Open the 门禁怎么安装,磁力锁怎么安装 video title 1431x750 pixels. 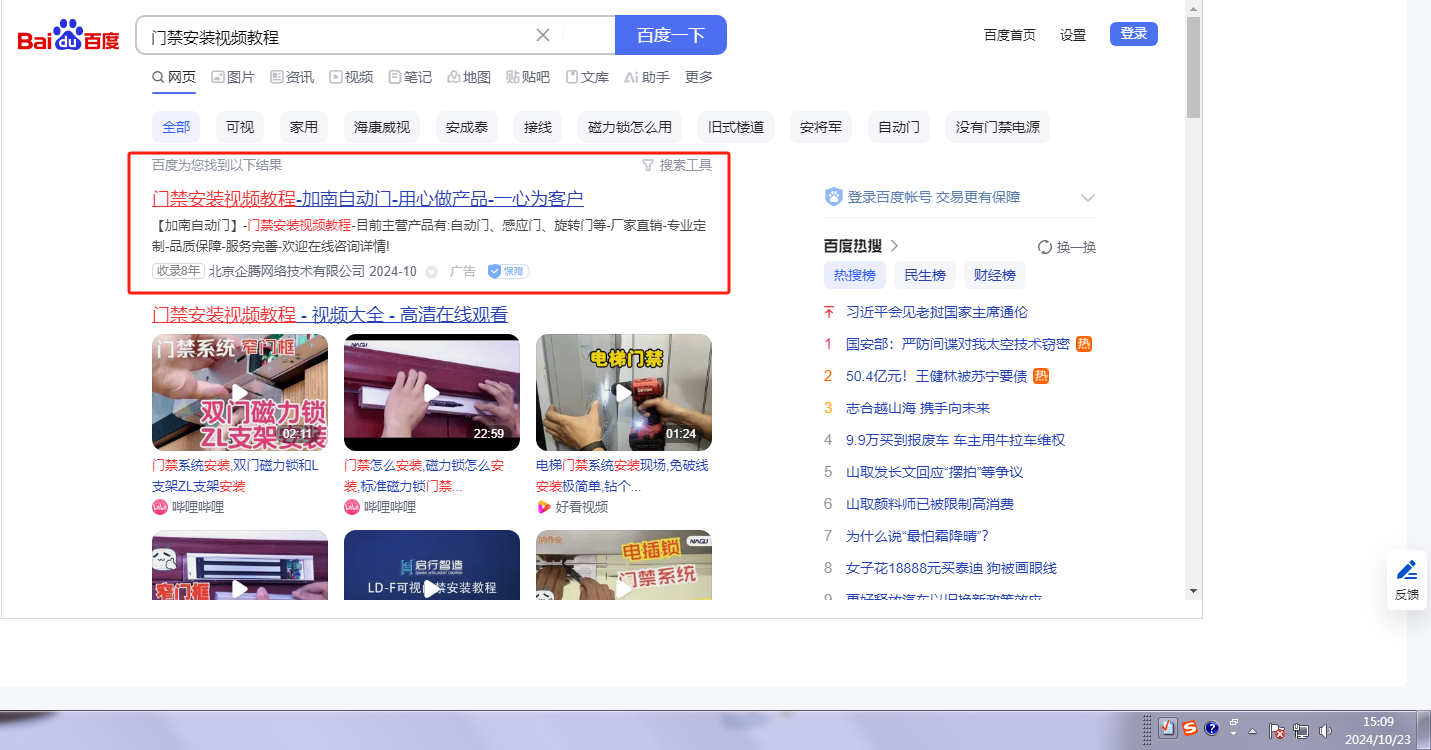click(x=424, y=475)
